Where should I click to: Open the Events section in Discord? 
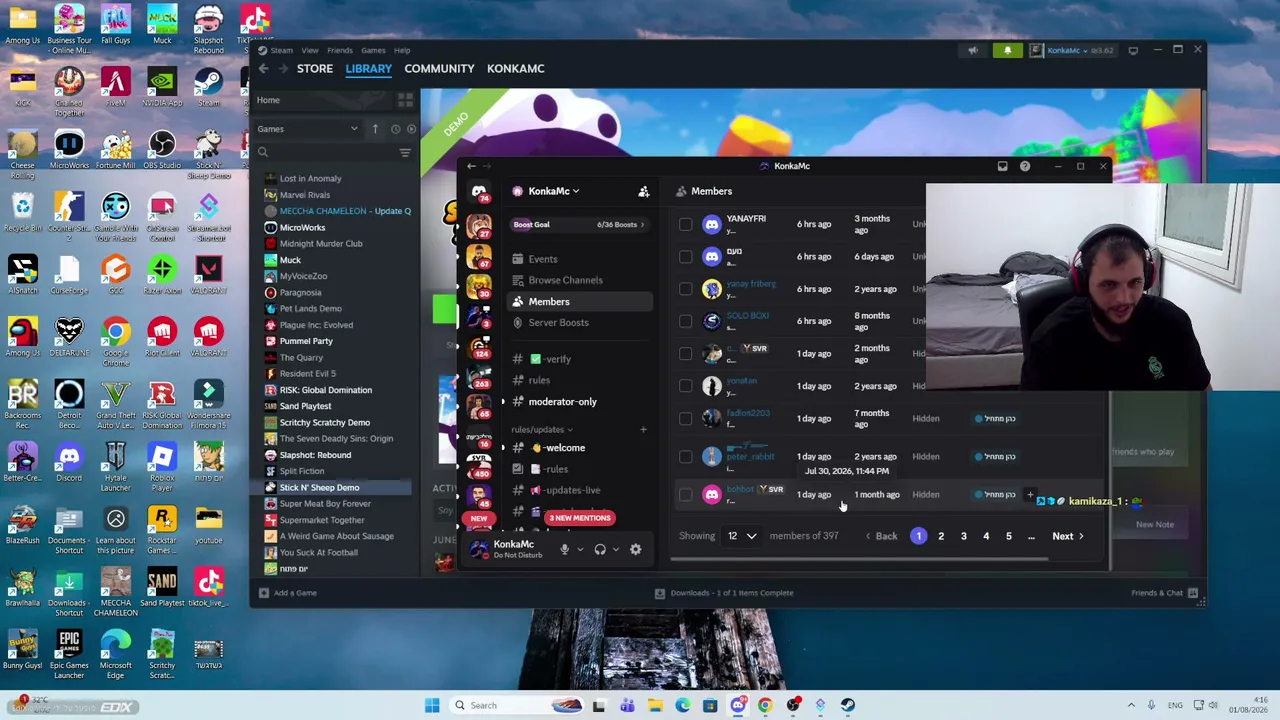pyautogui.click(x=580, y=259)
